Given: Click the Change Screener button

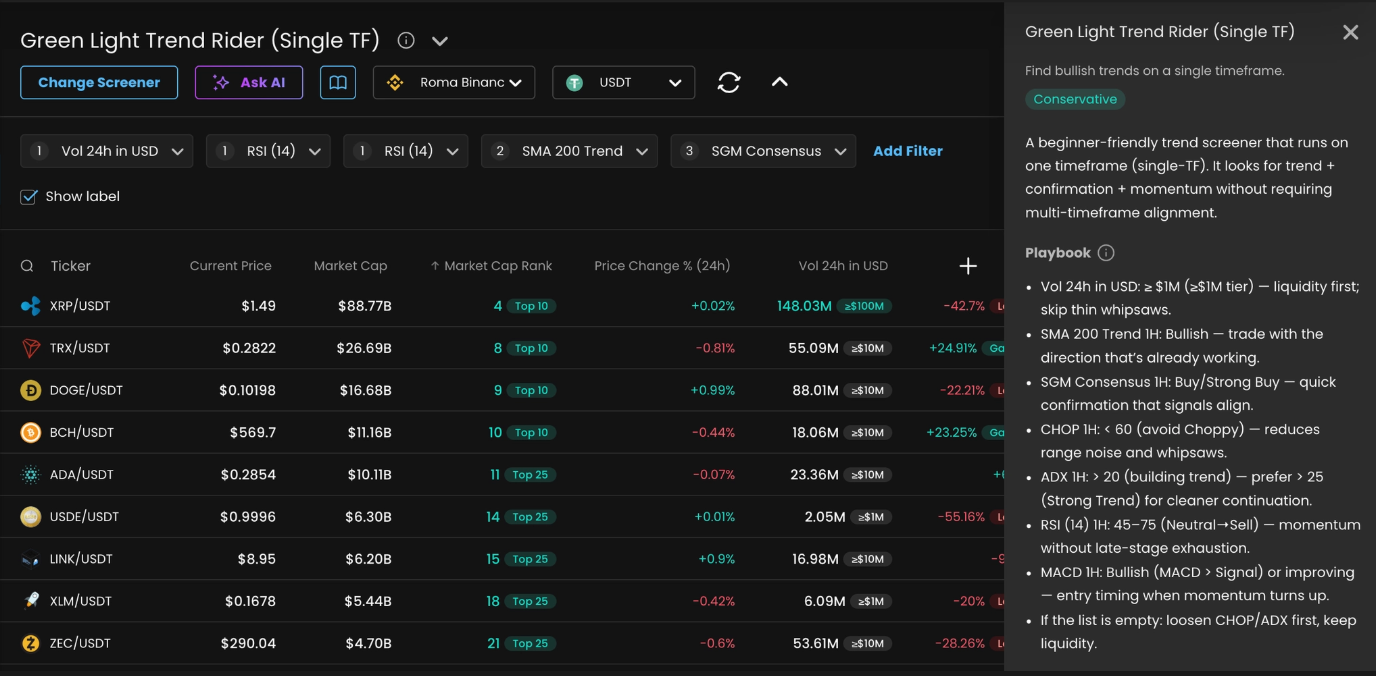Looking at the screenshot, I should click(99, 82).
